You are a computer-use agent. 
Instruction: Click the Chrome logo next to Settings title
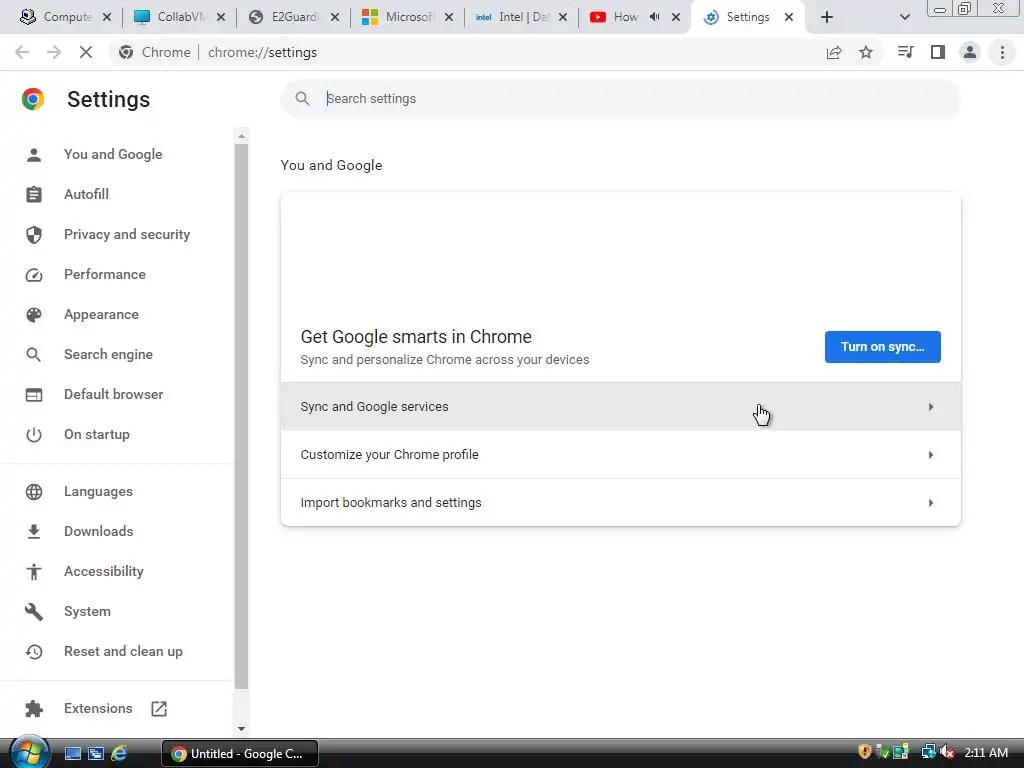[x=33, y=99]
